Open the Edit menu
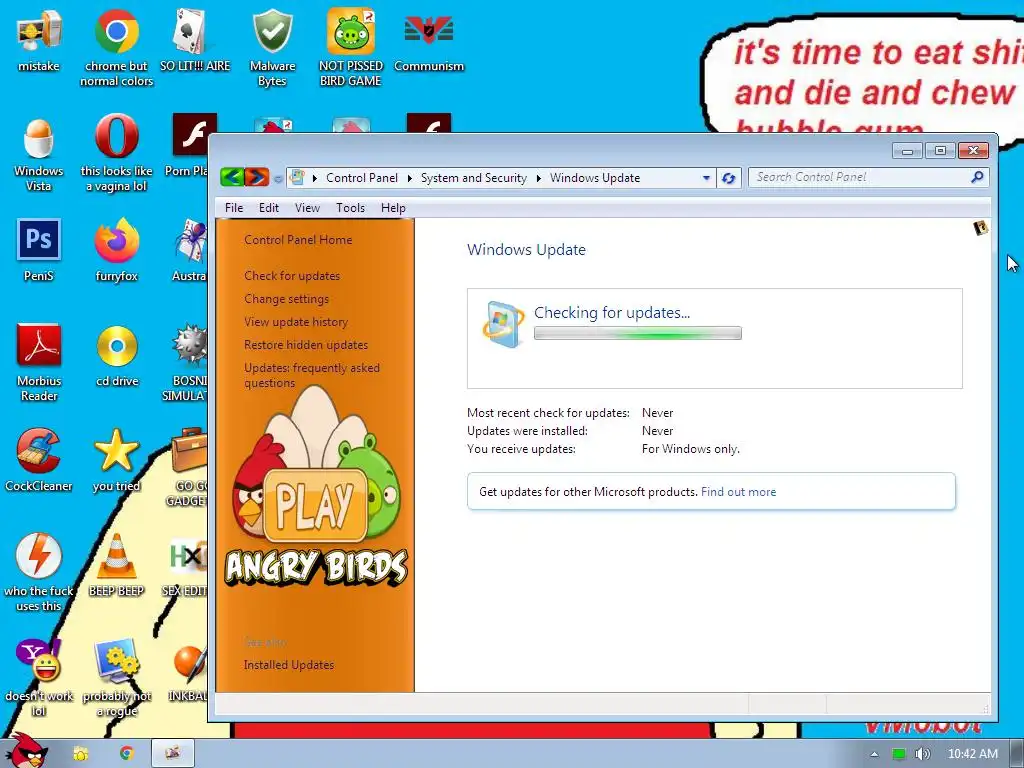1024x768 pixels. [268, 208]
